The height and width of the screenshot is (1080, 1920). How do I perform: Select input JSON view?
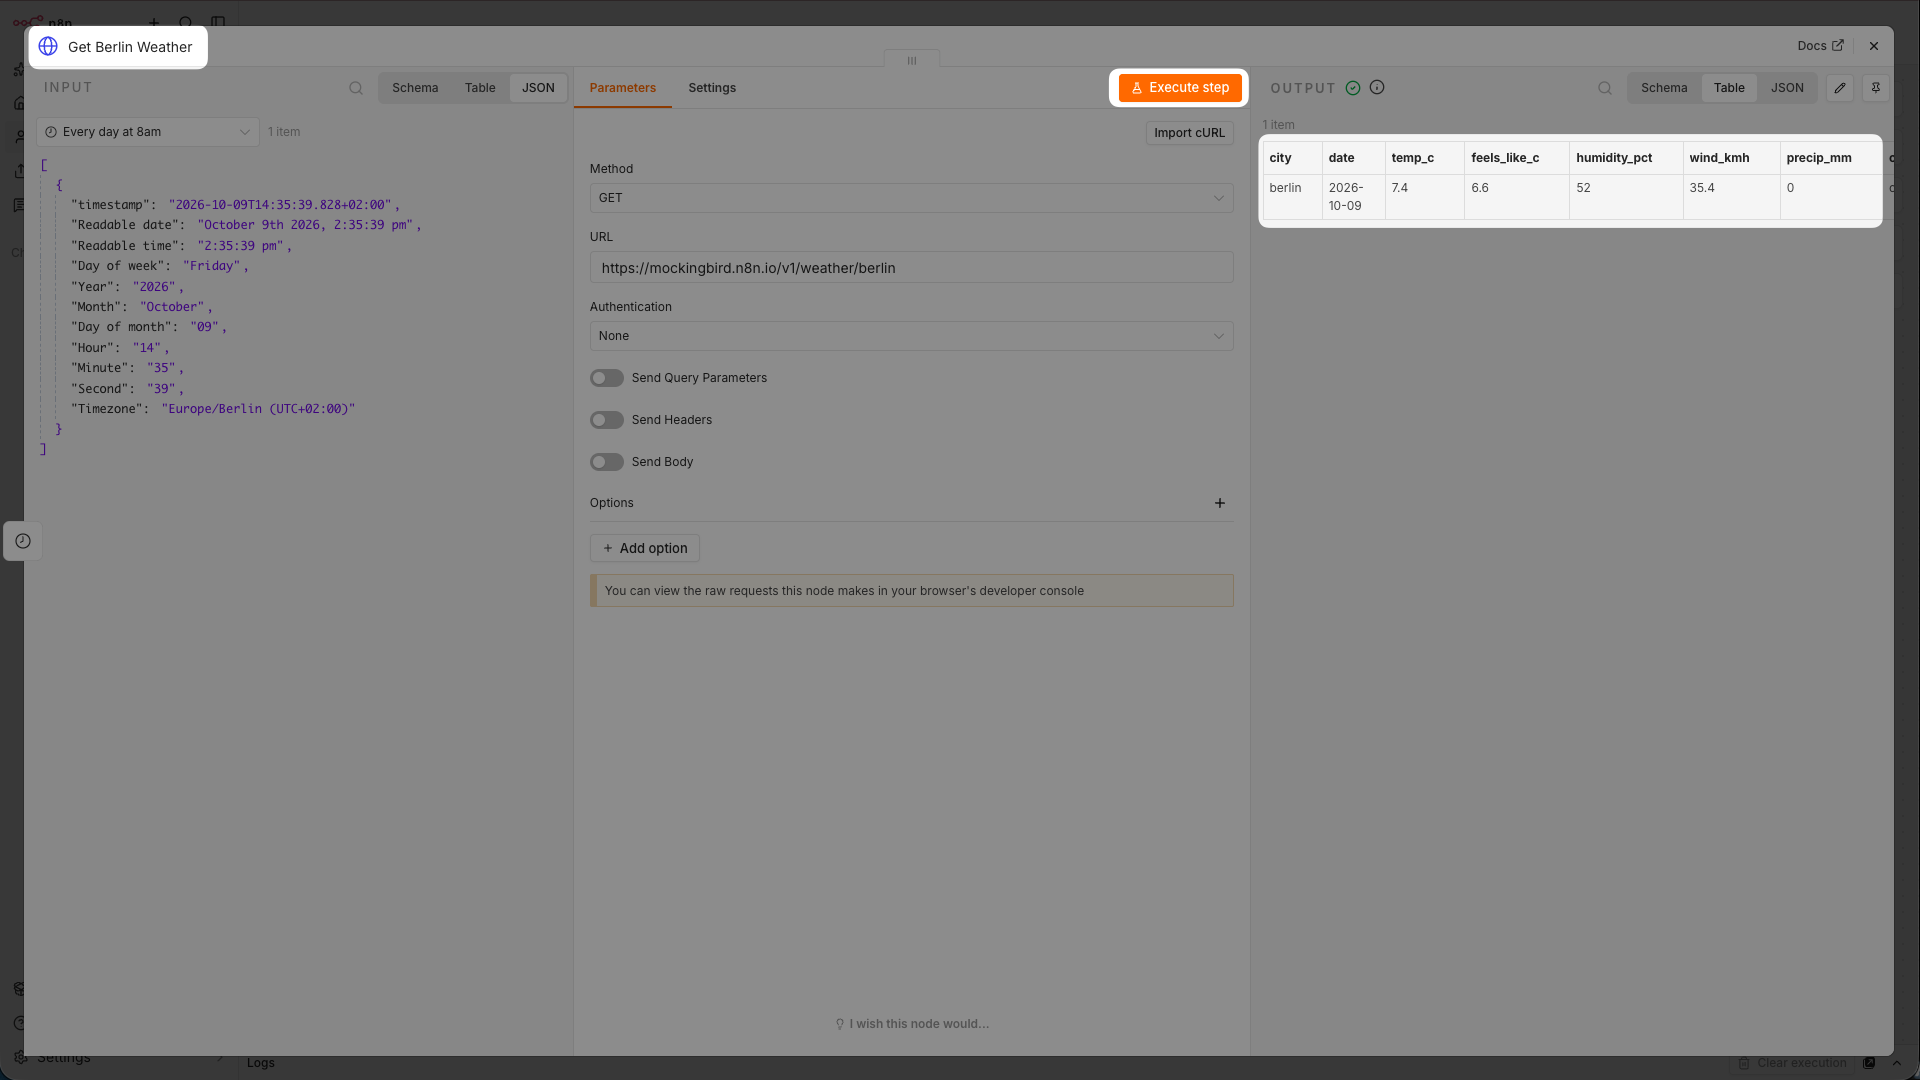point(538,88)
